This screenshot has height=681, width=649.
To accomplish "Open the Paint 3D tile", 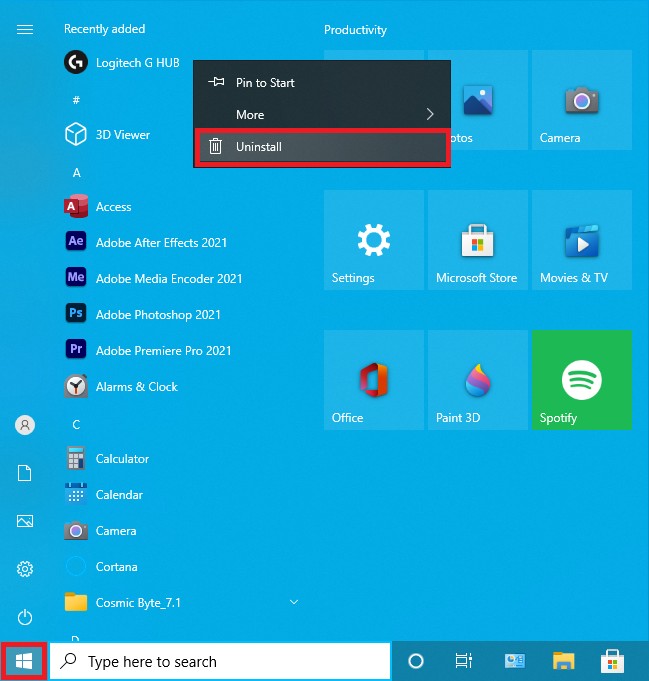I will pos(478,380).
